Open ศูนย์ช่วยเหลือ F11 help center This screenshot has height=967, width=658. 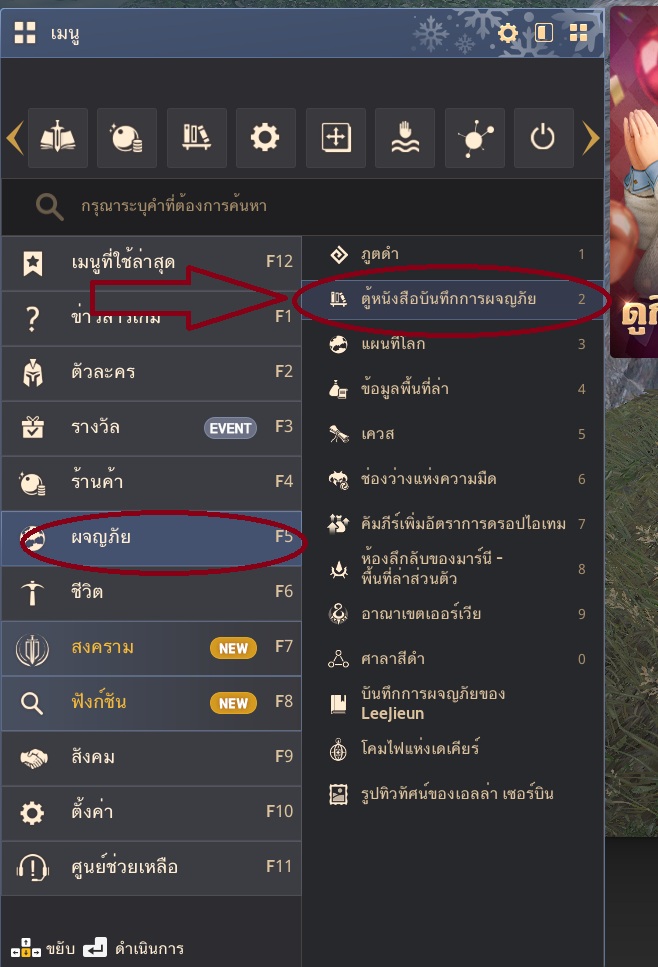point(151,867)
